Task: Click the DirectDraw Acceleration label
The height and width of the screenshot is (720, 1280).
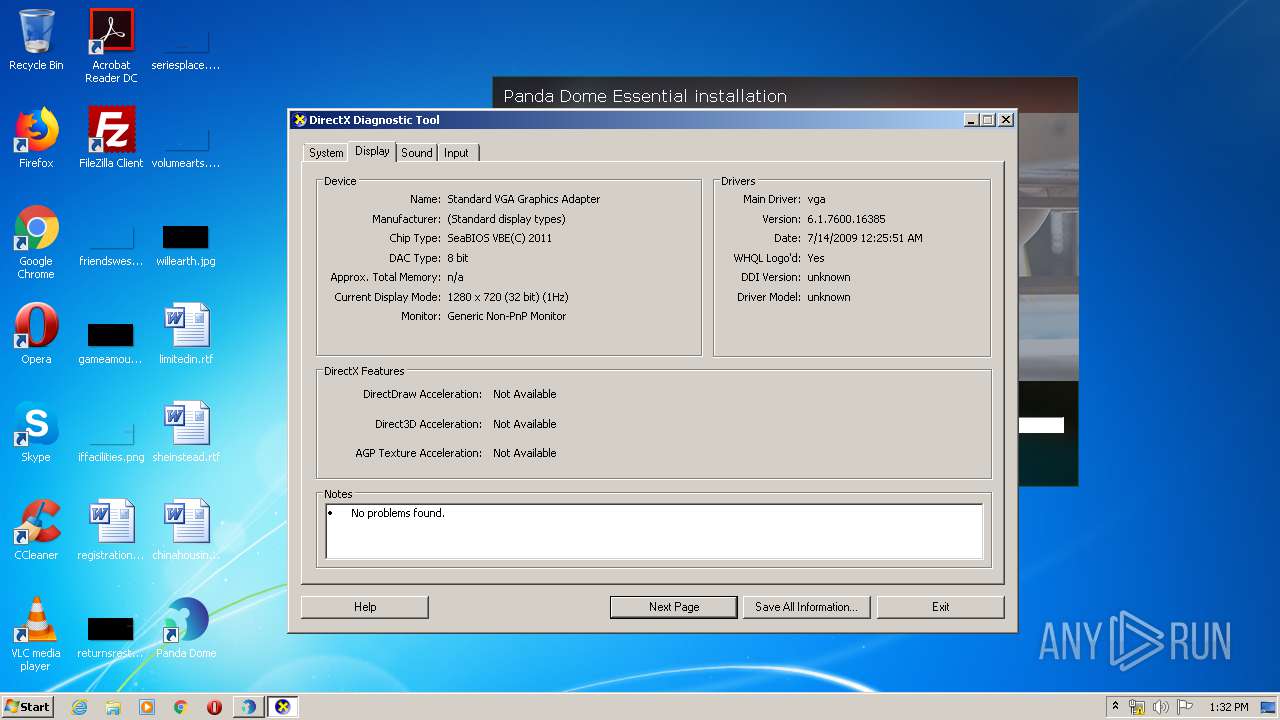Action: [x=422, y=394]
